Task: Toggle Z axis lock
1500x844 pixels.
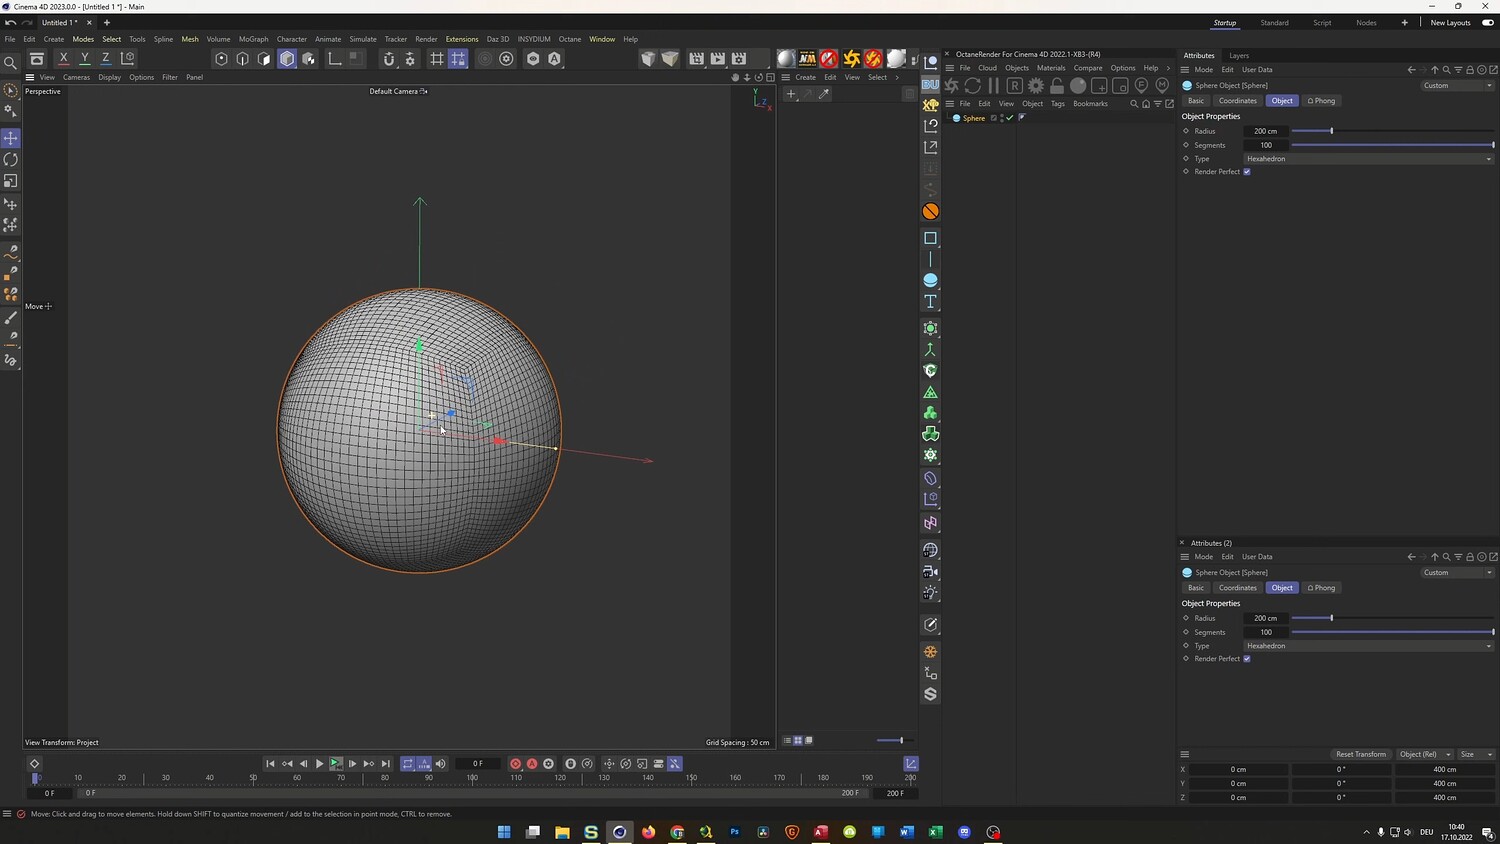Action: (106, 59)
